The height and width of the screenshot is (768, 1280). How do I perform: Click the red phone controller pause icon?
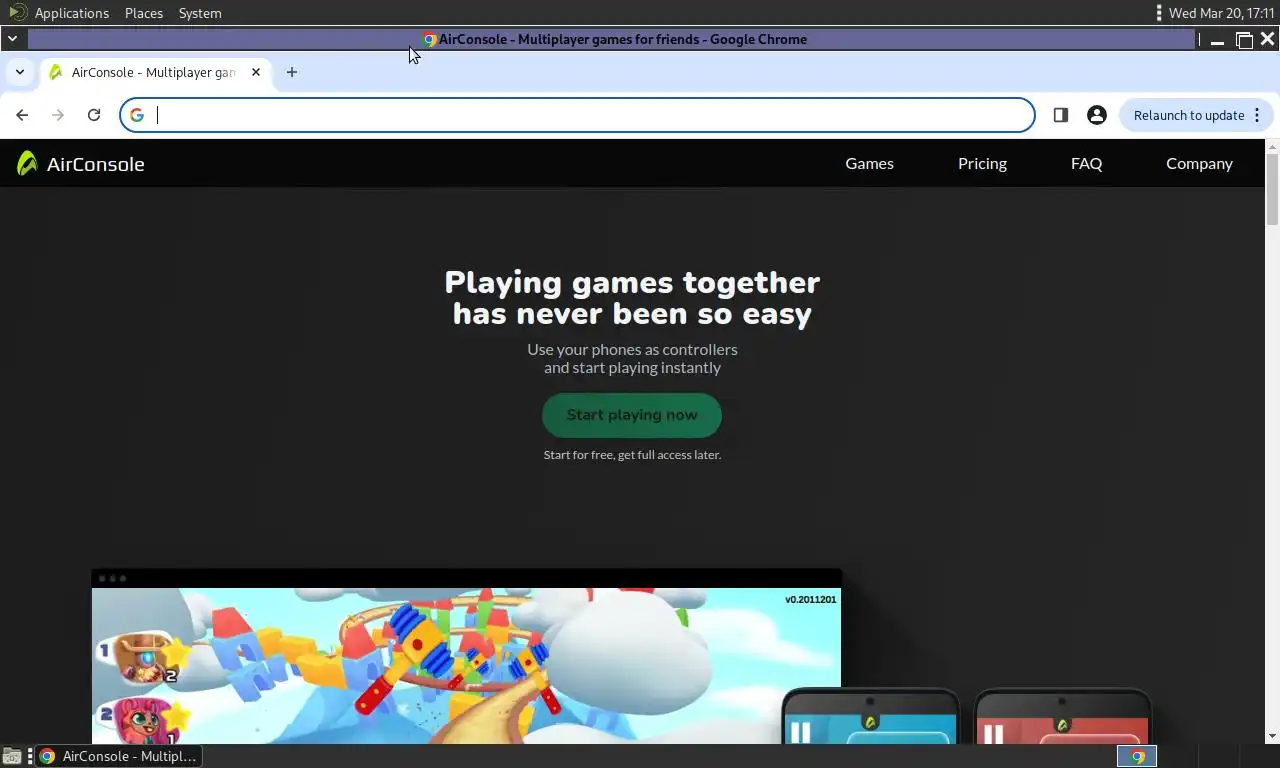point(993,734)
